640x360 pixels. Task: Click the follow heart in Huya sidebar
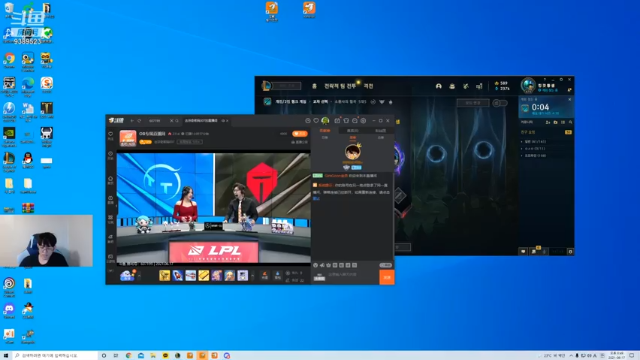point(111,135)
